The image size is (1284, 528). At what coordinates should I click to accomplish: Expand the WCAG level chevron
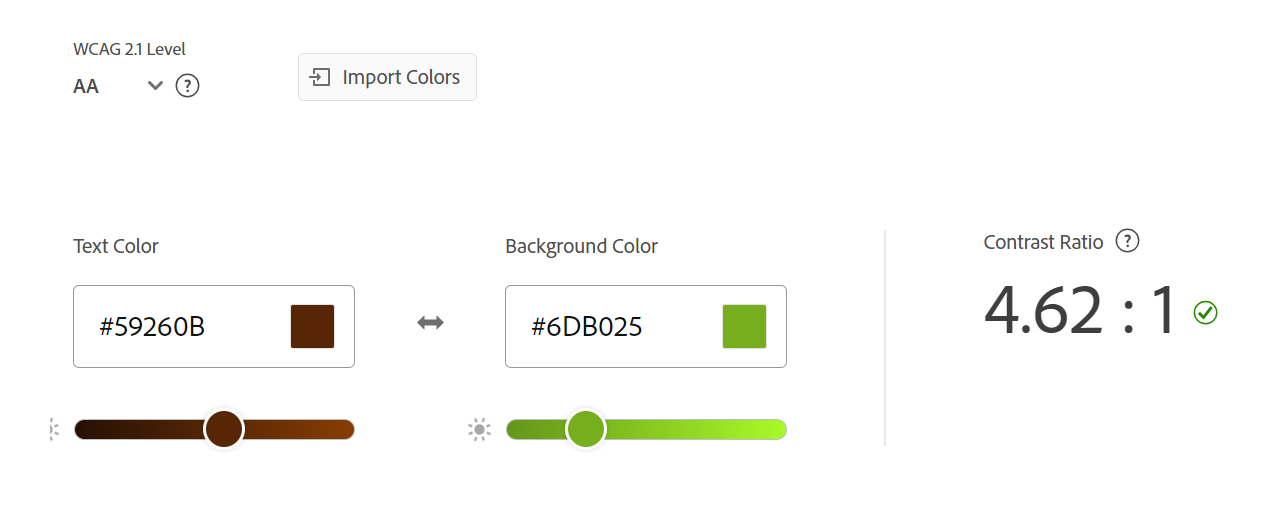pyautogui.click(x=155, y=86)
